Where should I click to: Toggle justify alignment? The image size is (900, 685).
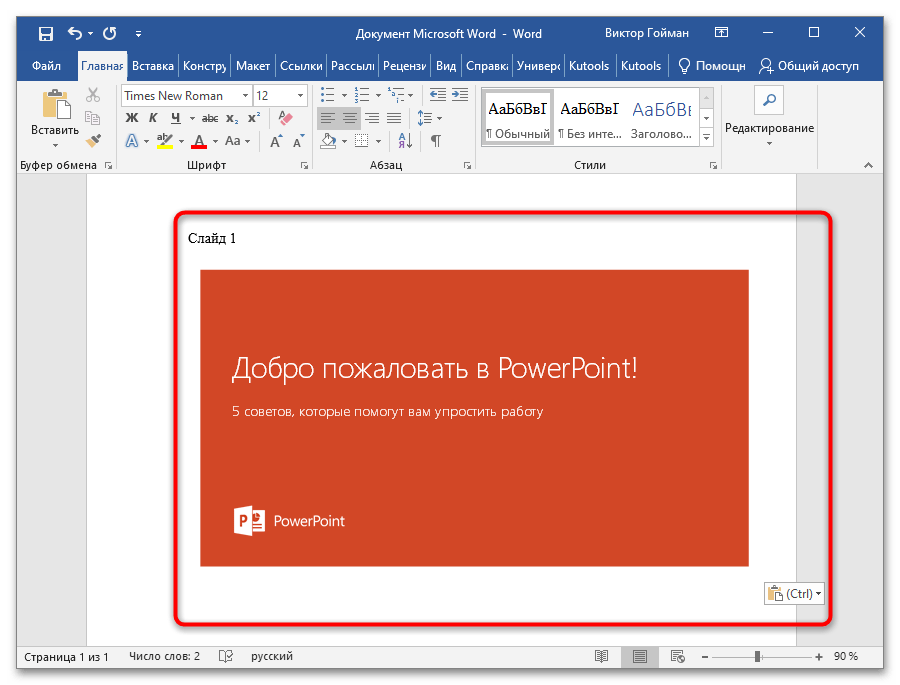(394, 118)
